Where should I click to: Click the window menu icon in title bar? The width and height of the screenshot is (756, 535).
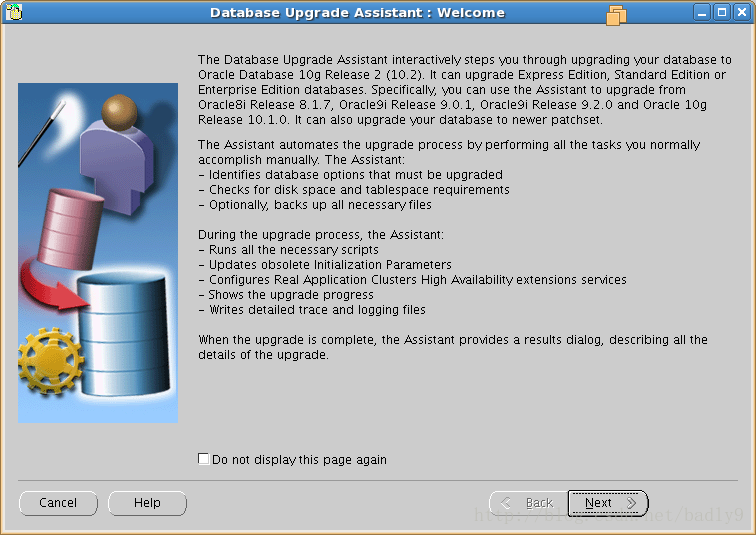pyautogui.click(x=14, y=12)
